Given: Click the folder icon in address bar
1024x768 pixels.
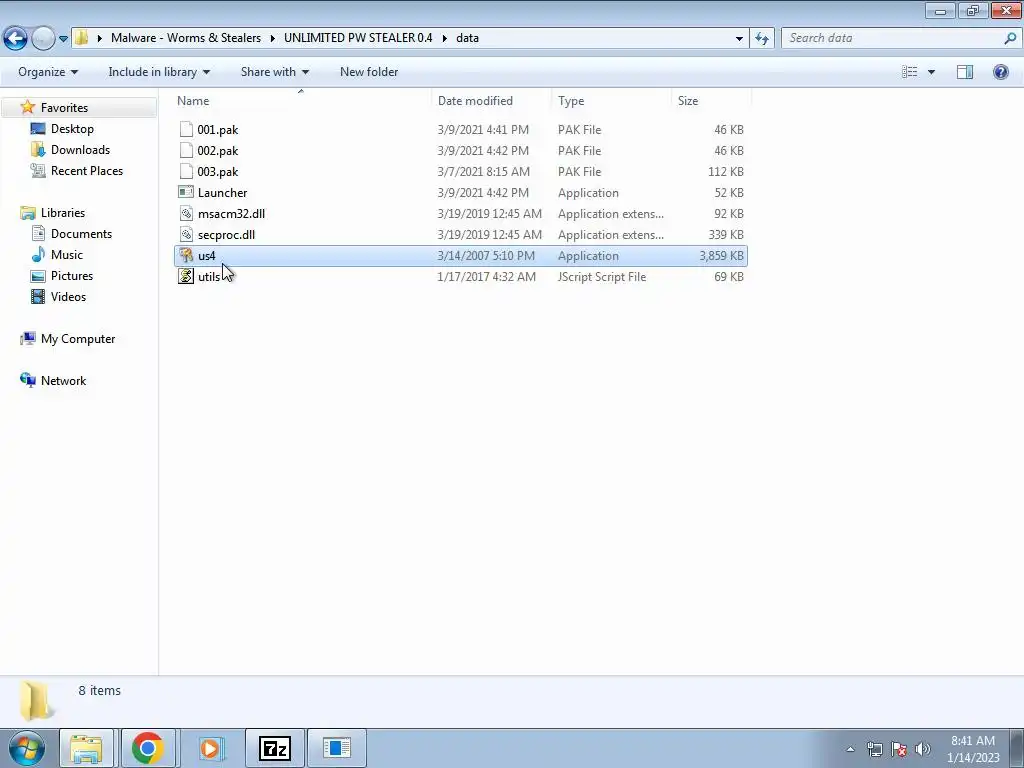Looking at the screenshot, I should [82, 38].
